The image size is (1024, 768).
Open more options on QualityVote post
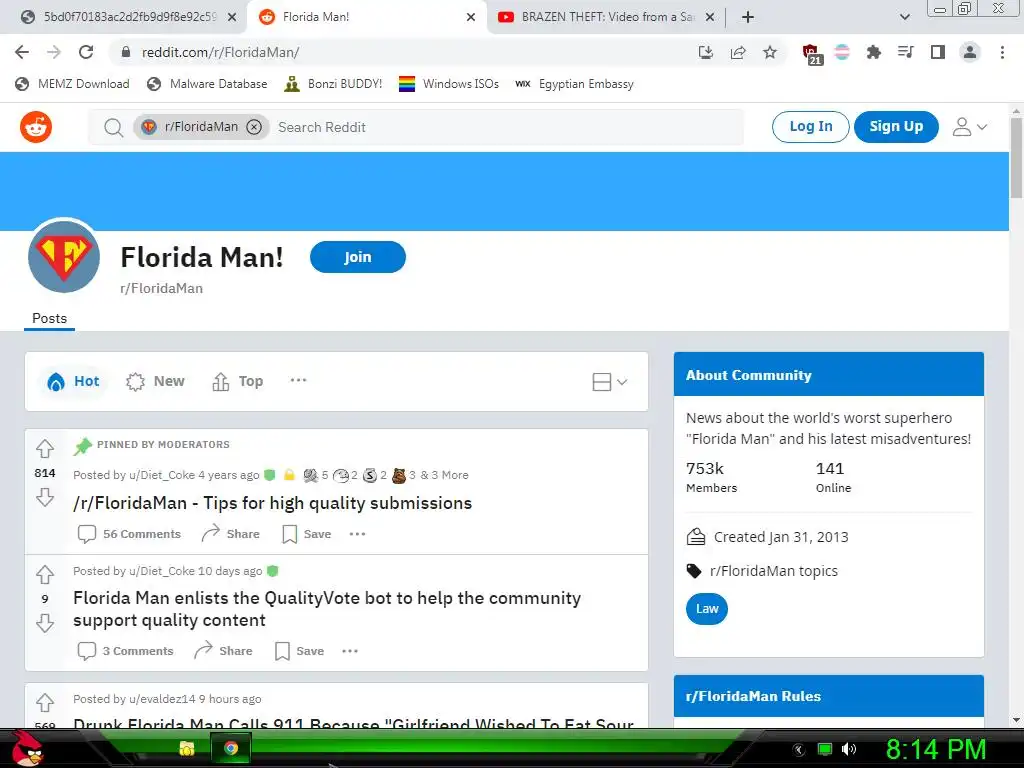click(x=350, y=651)
